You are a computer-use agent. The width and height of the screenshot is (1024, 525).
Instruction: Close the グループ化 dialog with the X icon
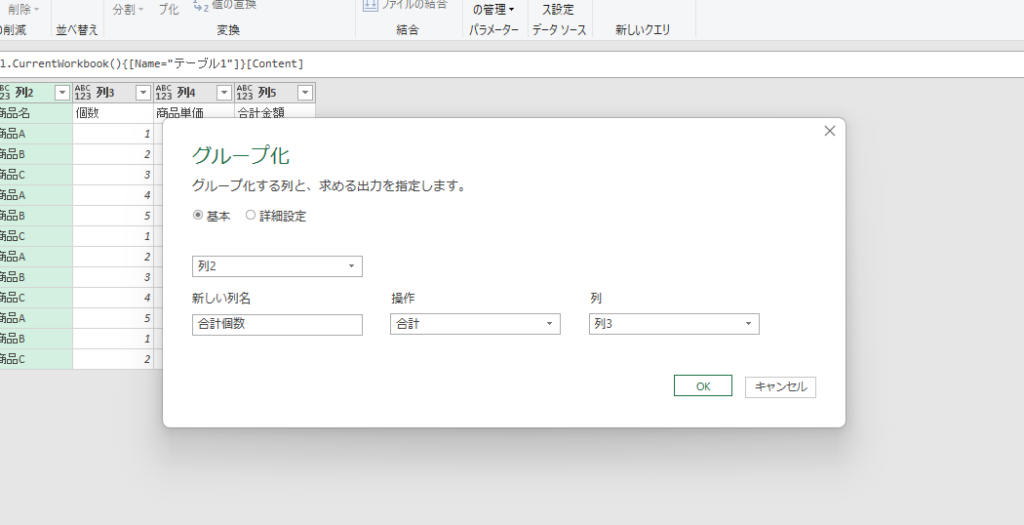pyautogui.click(x=829, y=131)
